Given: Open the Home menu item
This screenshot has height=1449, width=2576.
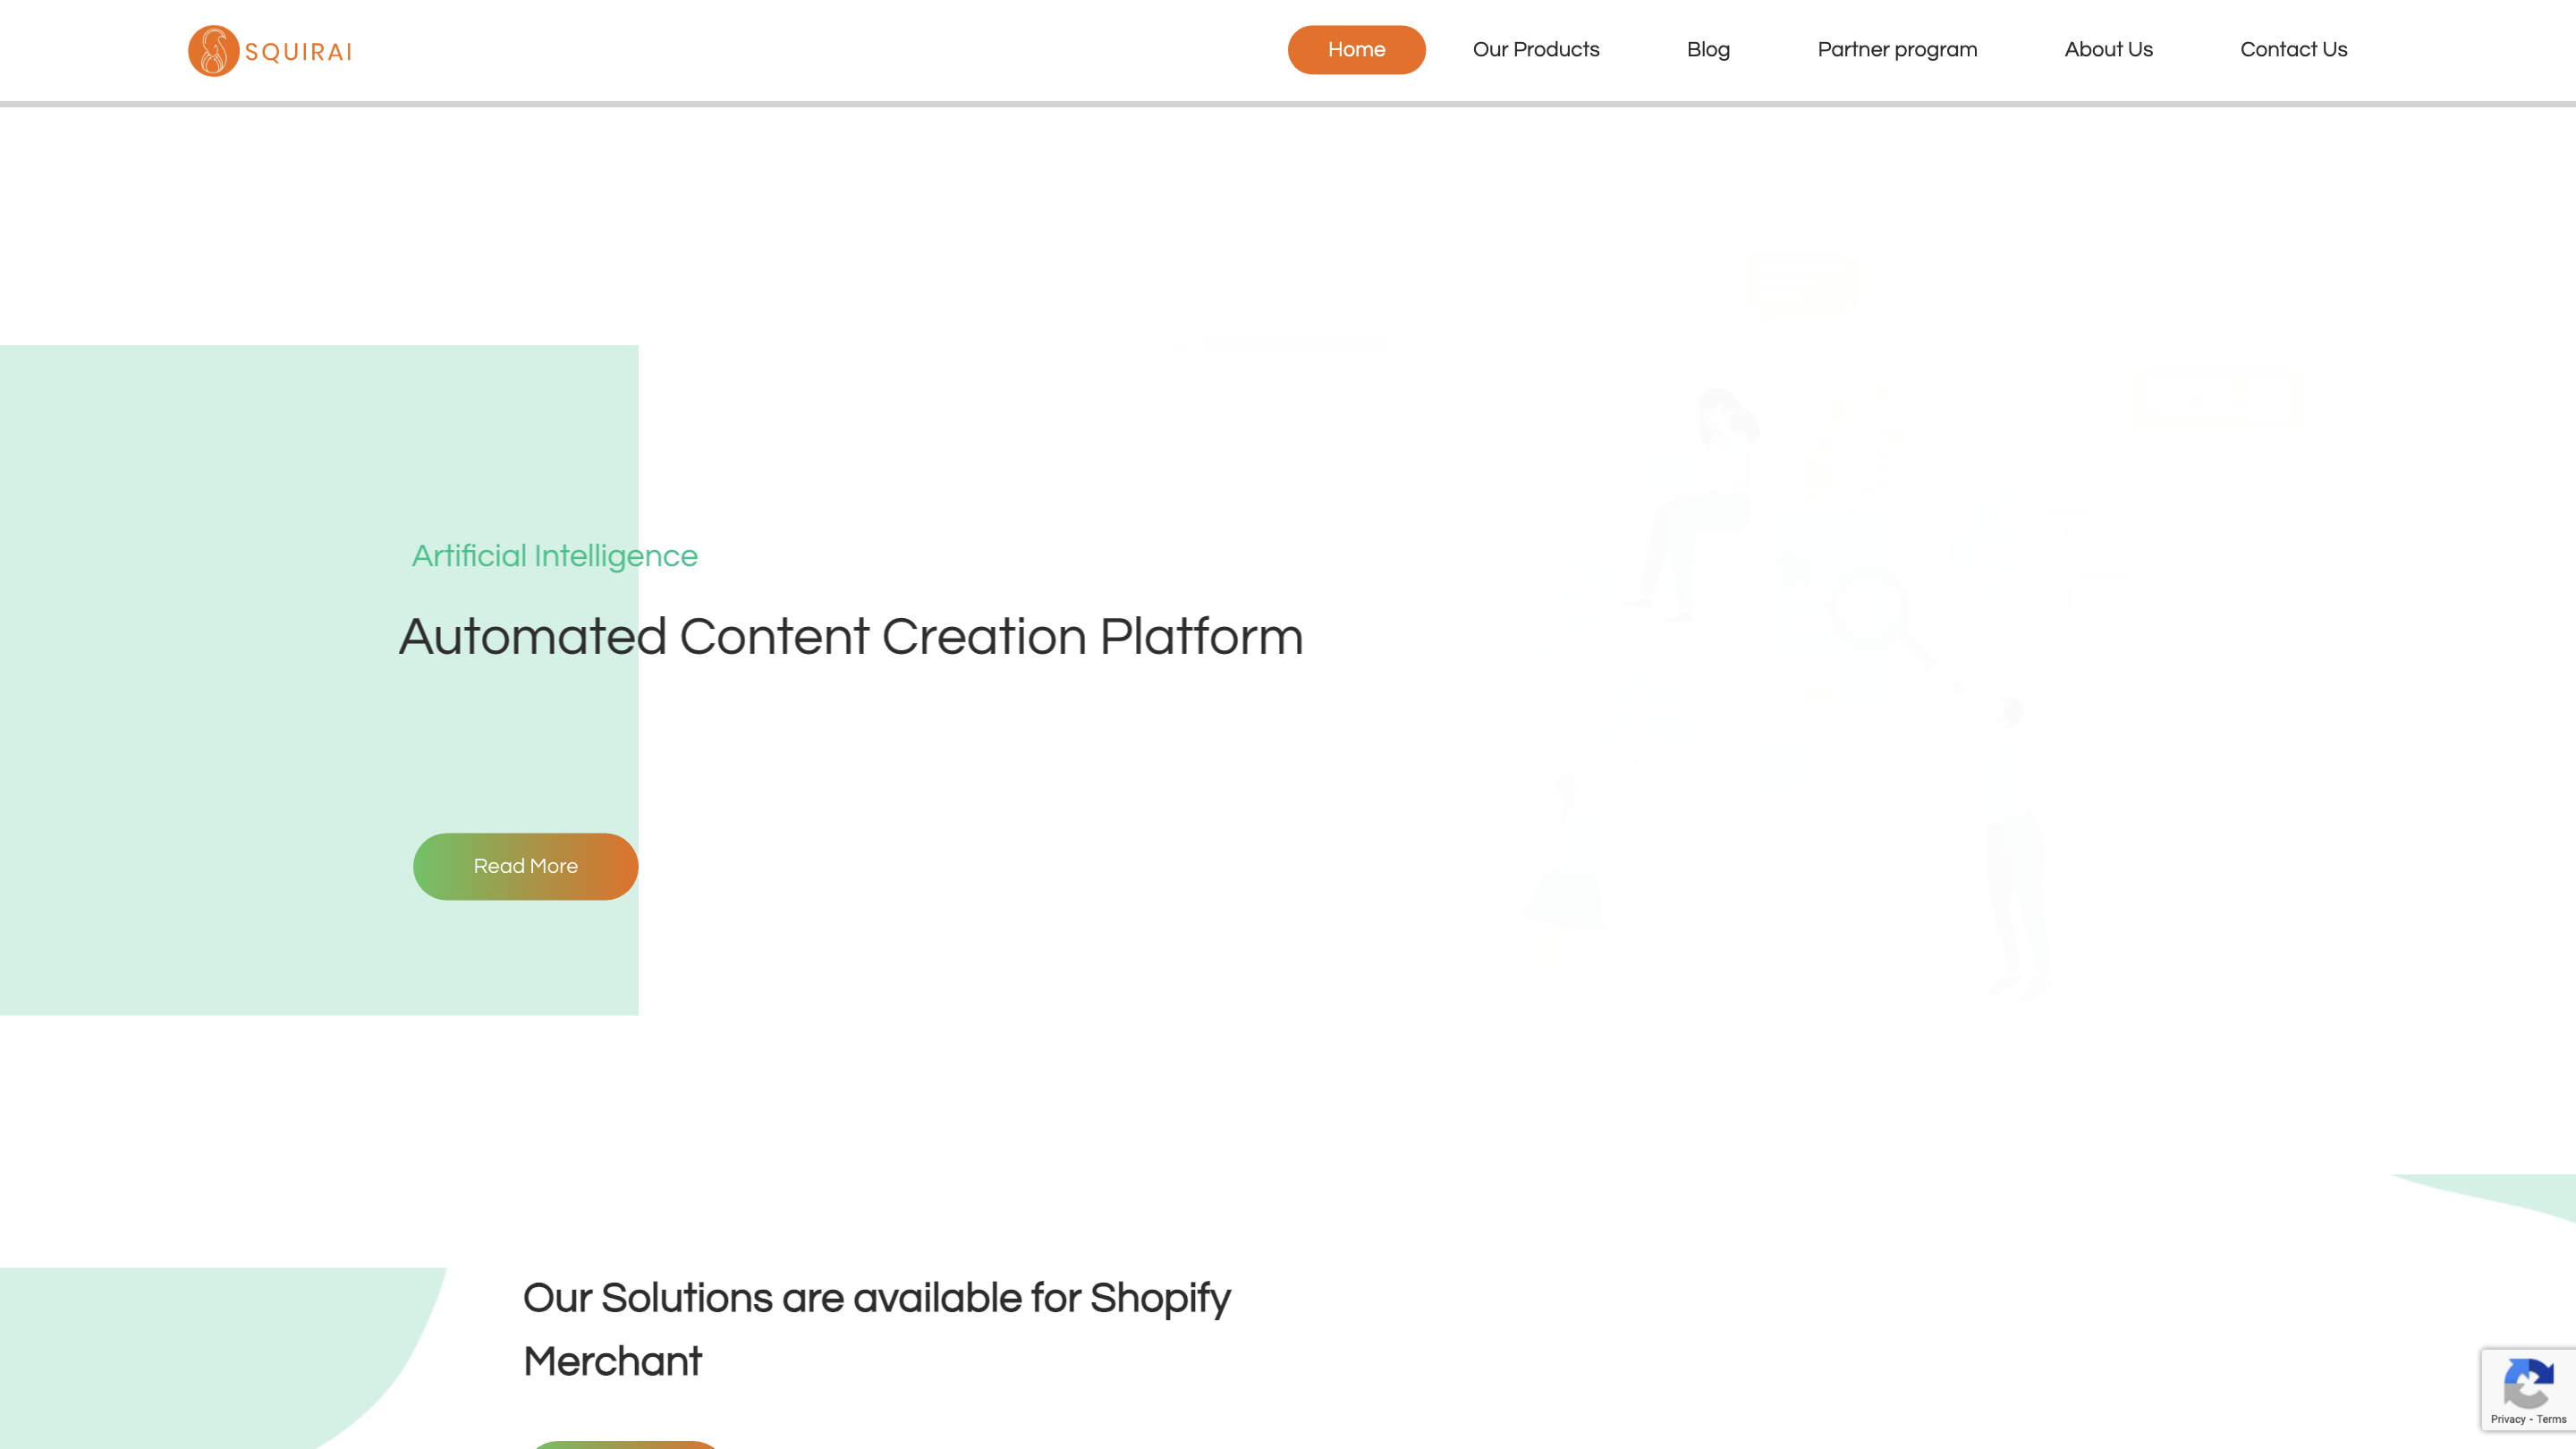Looking at the screenshot, I should [x=1356, y=50].
